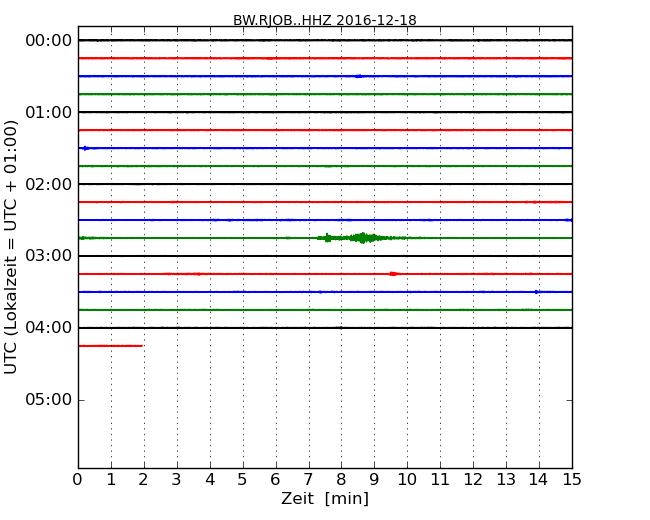Select the 00:00 y-axis tick label

49,41
